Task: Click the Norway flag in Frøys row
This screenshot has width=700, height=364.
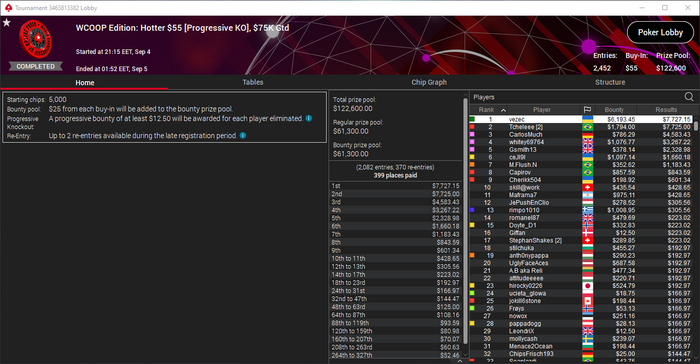Action: (588, 309)
